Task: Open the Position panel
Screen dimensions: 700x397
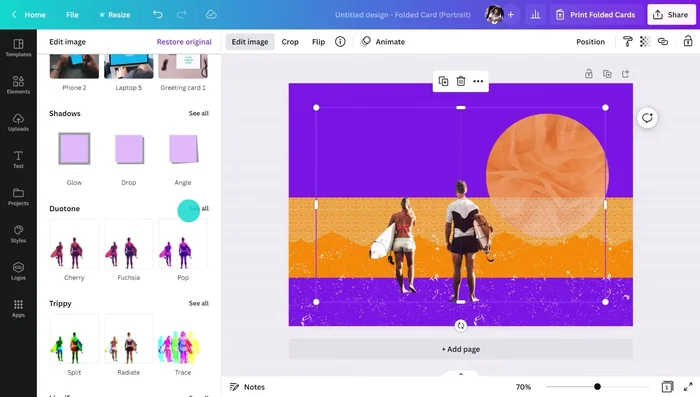Action: click(x=590, y=42)
